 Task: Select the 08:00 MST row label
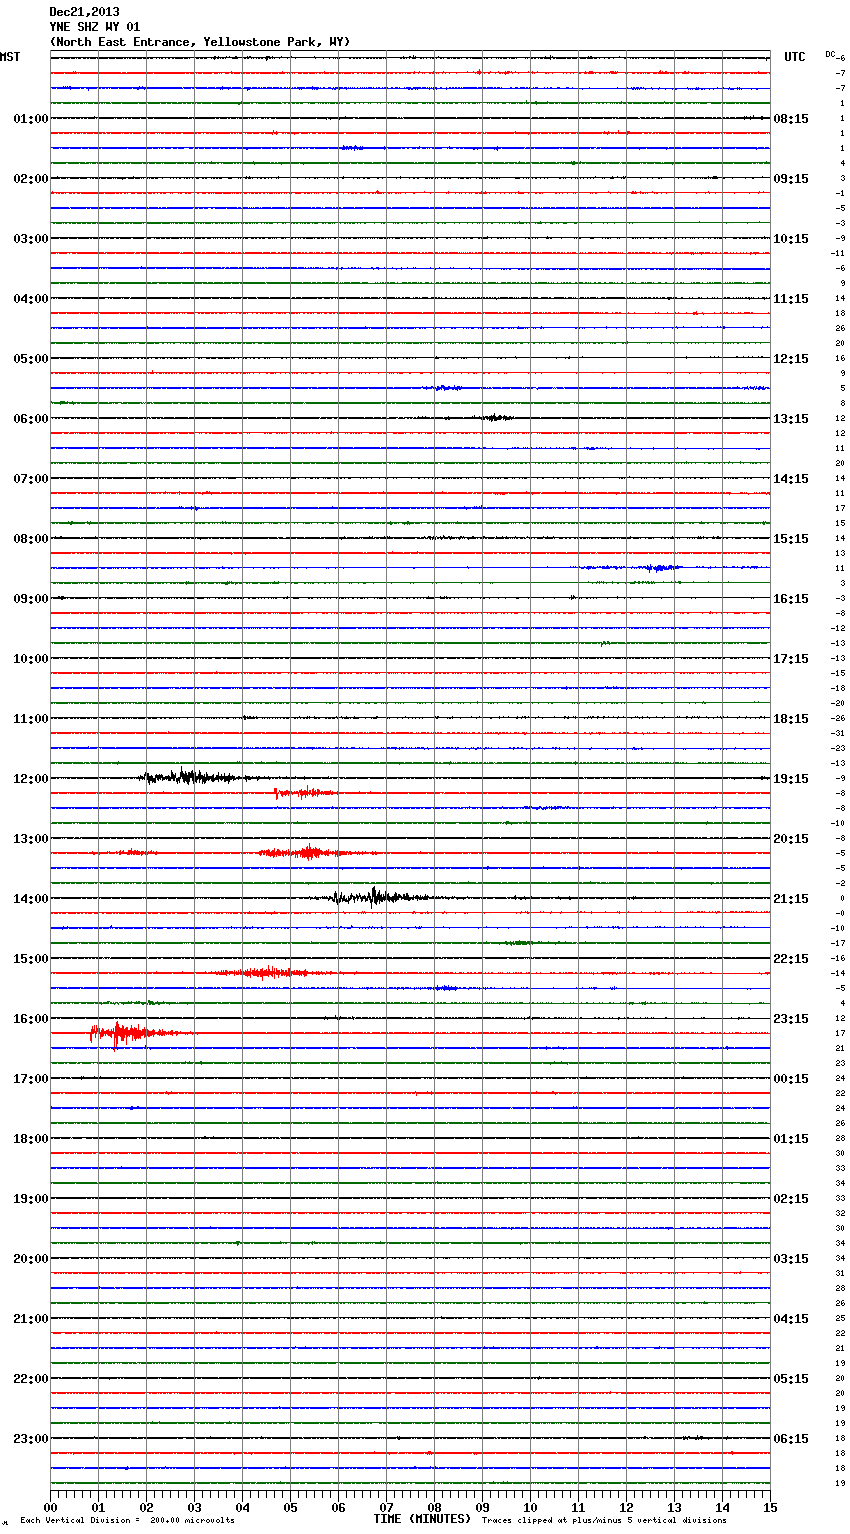(x=31, y=539)
